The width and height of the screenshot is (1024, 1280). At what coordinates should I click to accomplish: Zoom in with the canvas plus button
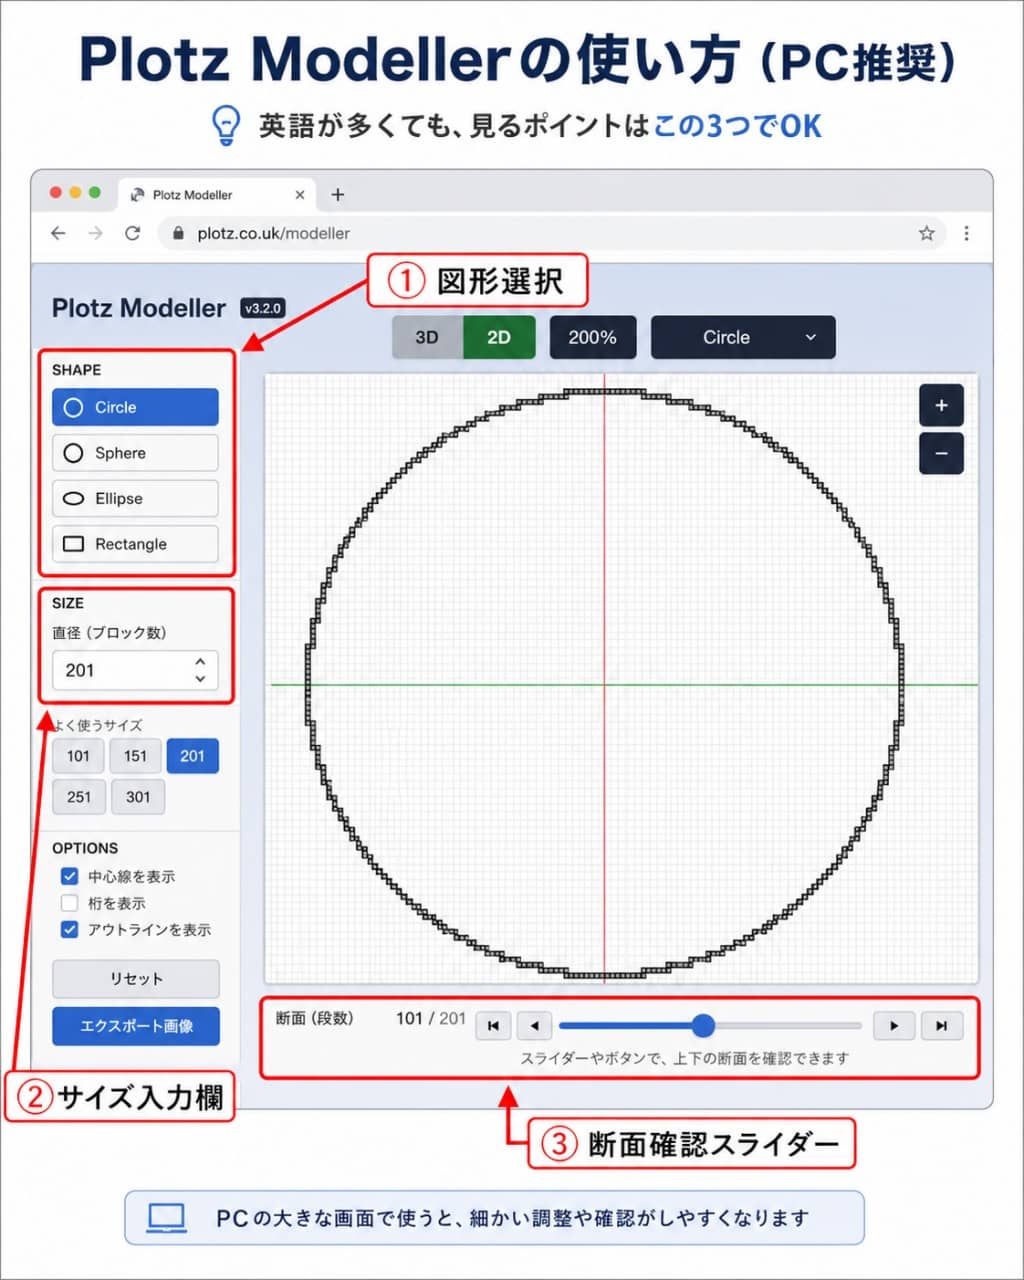click(941, 406)
